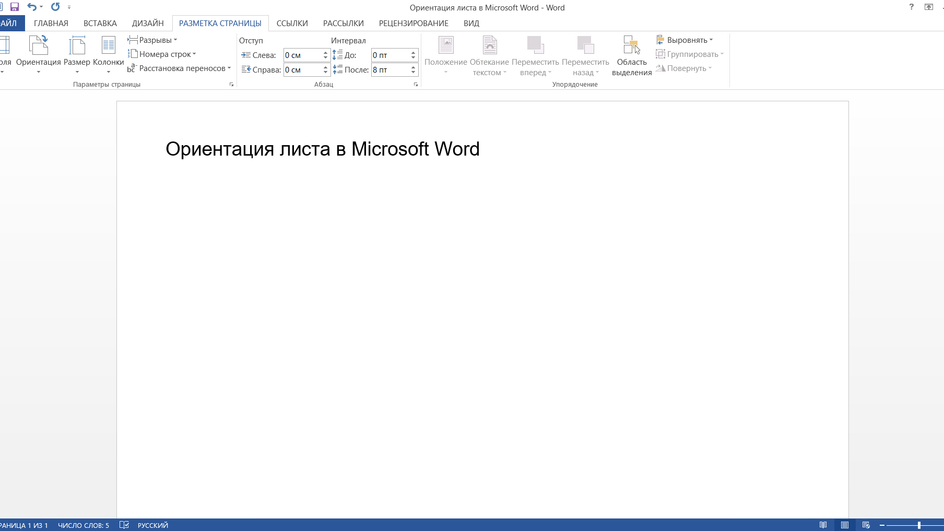Click the Ribbon Display Options icon
944x531 pixels.
coord(928,7)
